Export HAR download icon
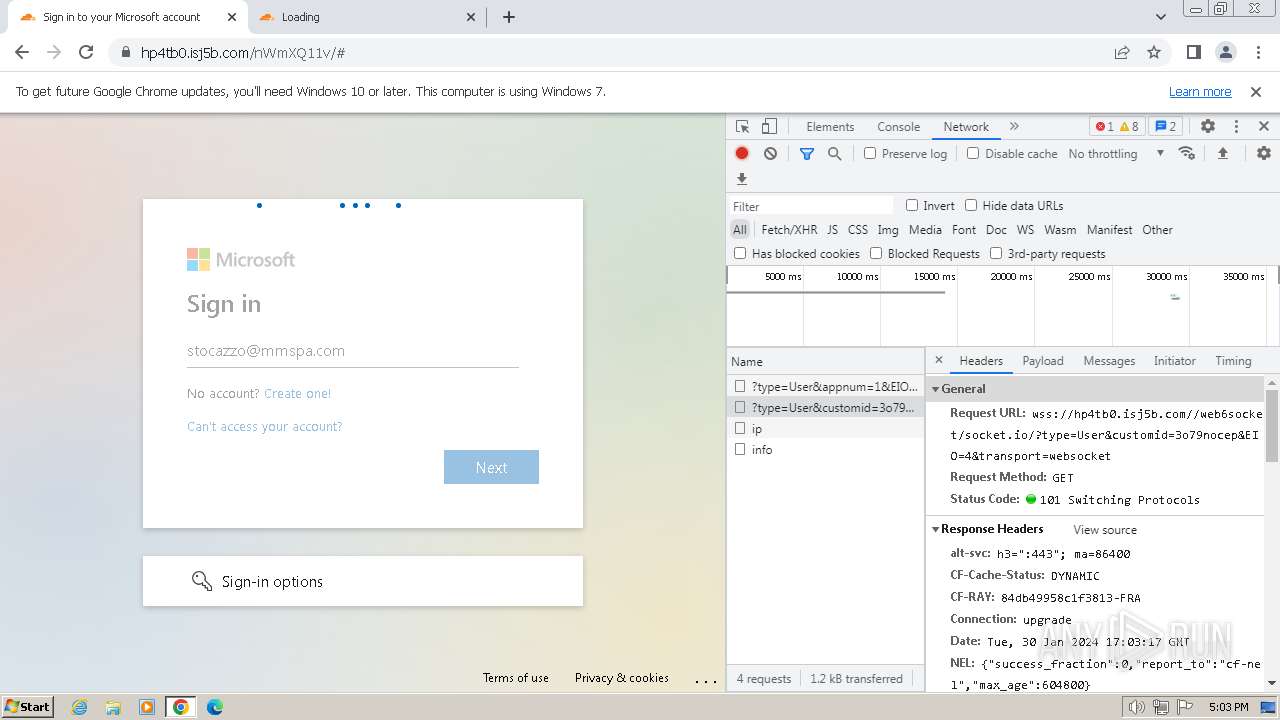 (742, 179)
